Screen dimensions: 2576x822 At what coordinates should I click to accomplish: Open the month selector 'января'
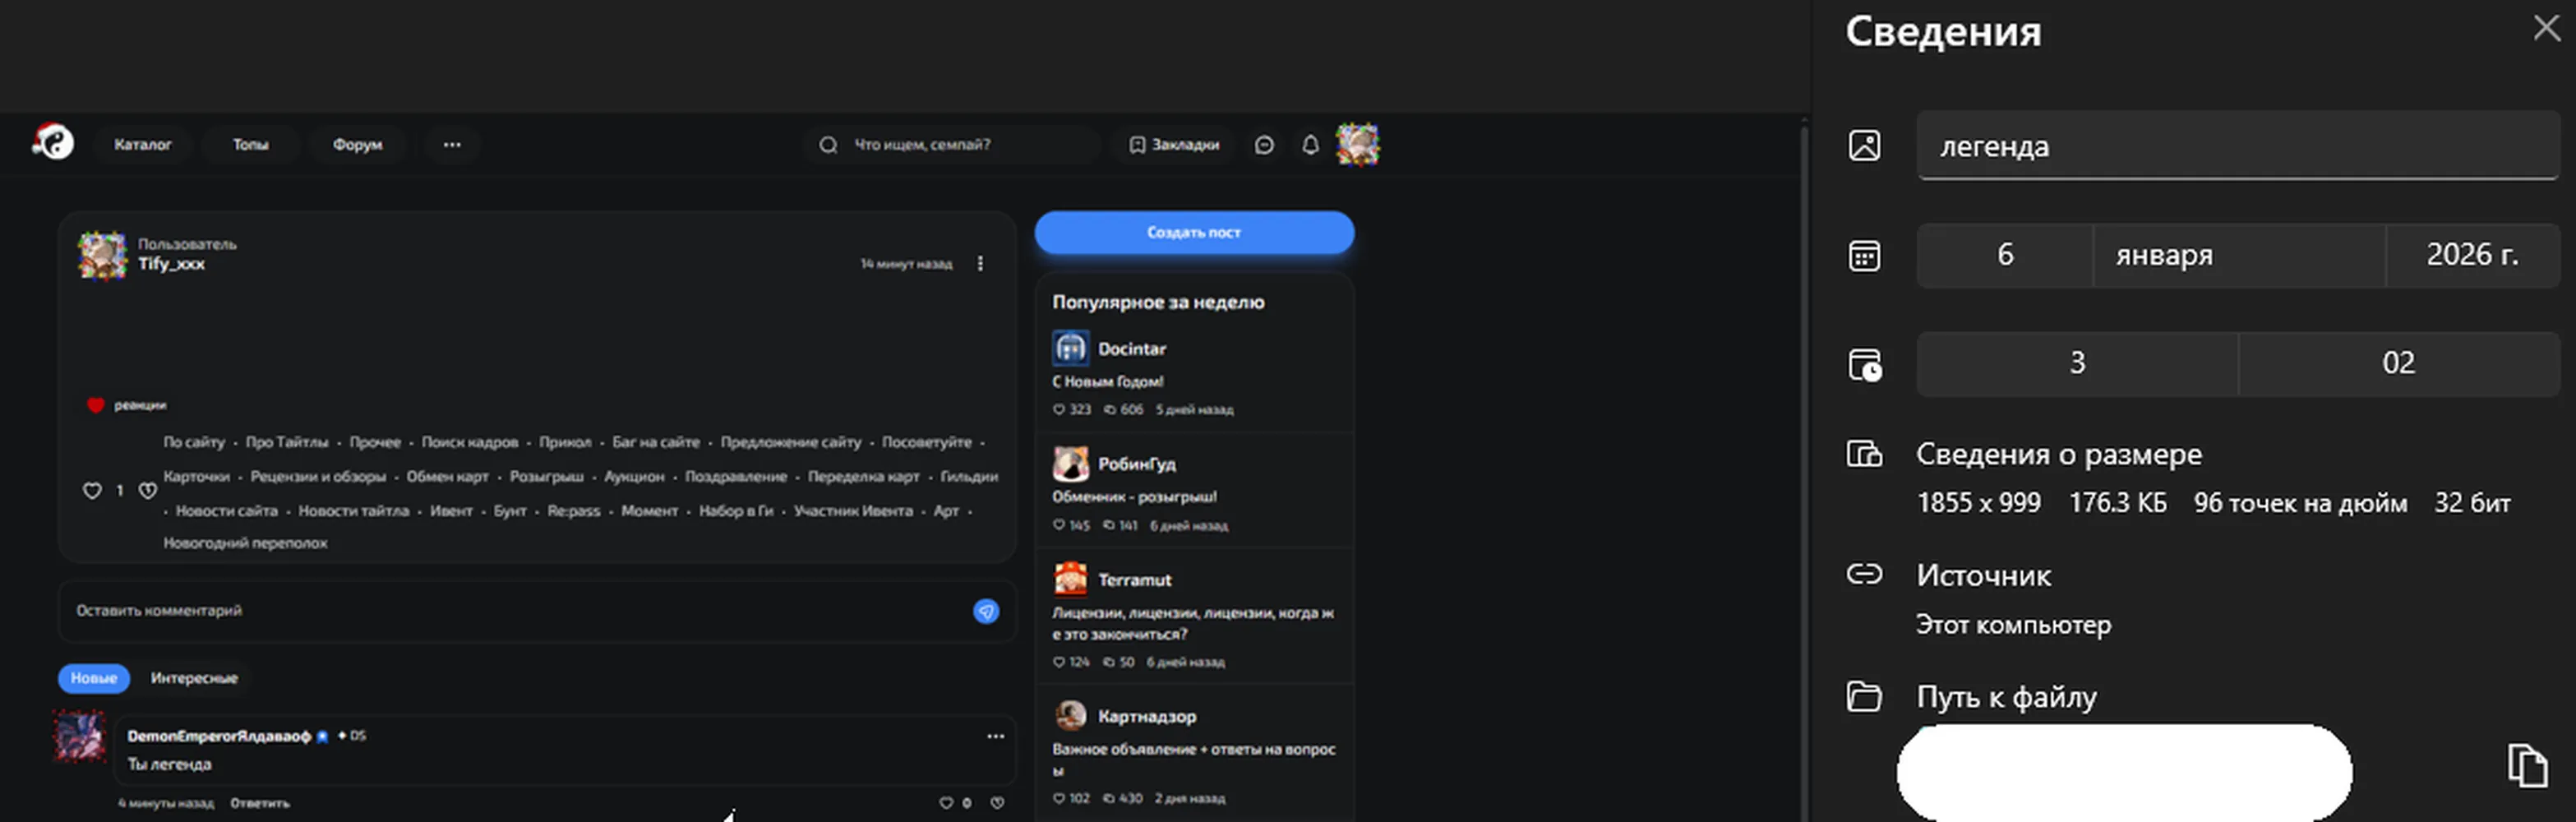click(x=2239, y=255)
